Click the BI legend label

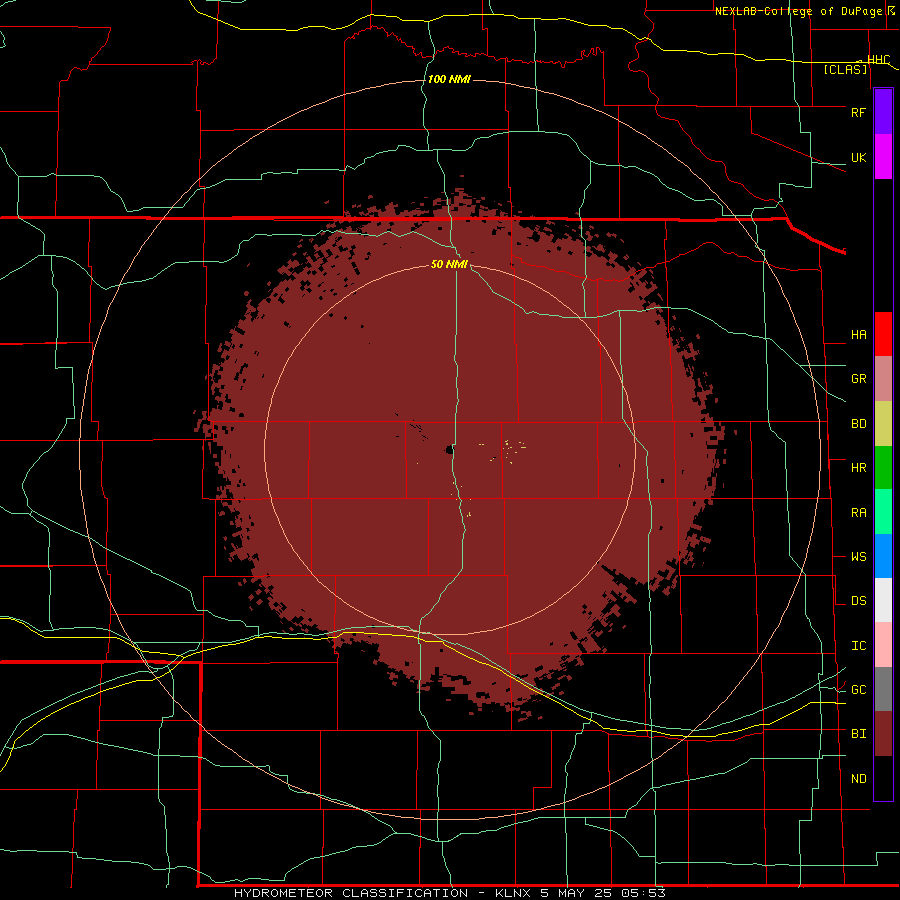(x=858, y=734)
